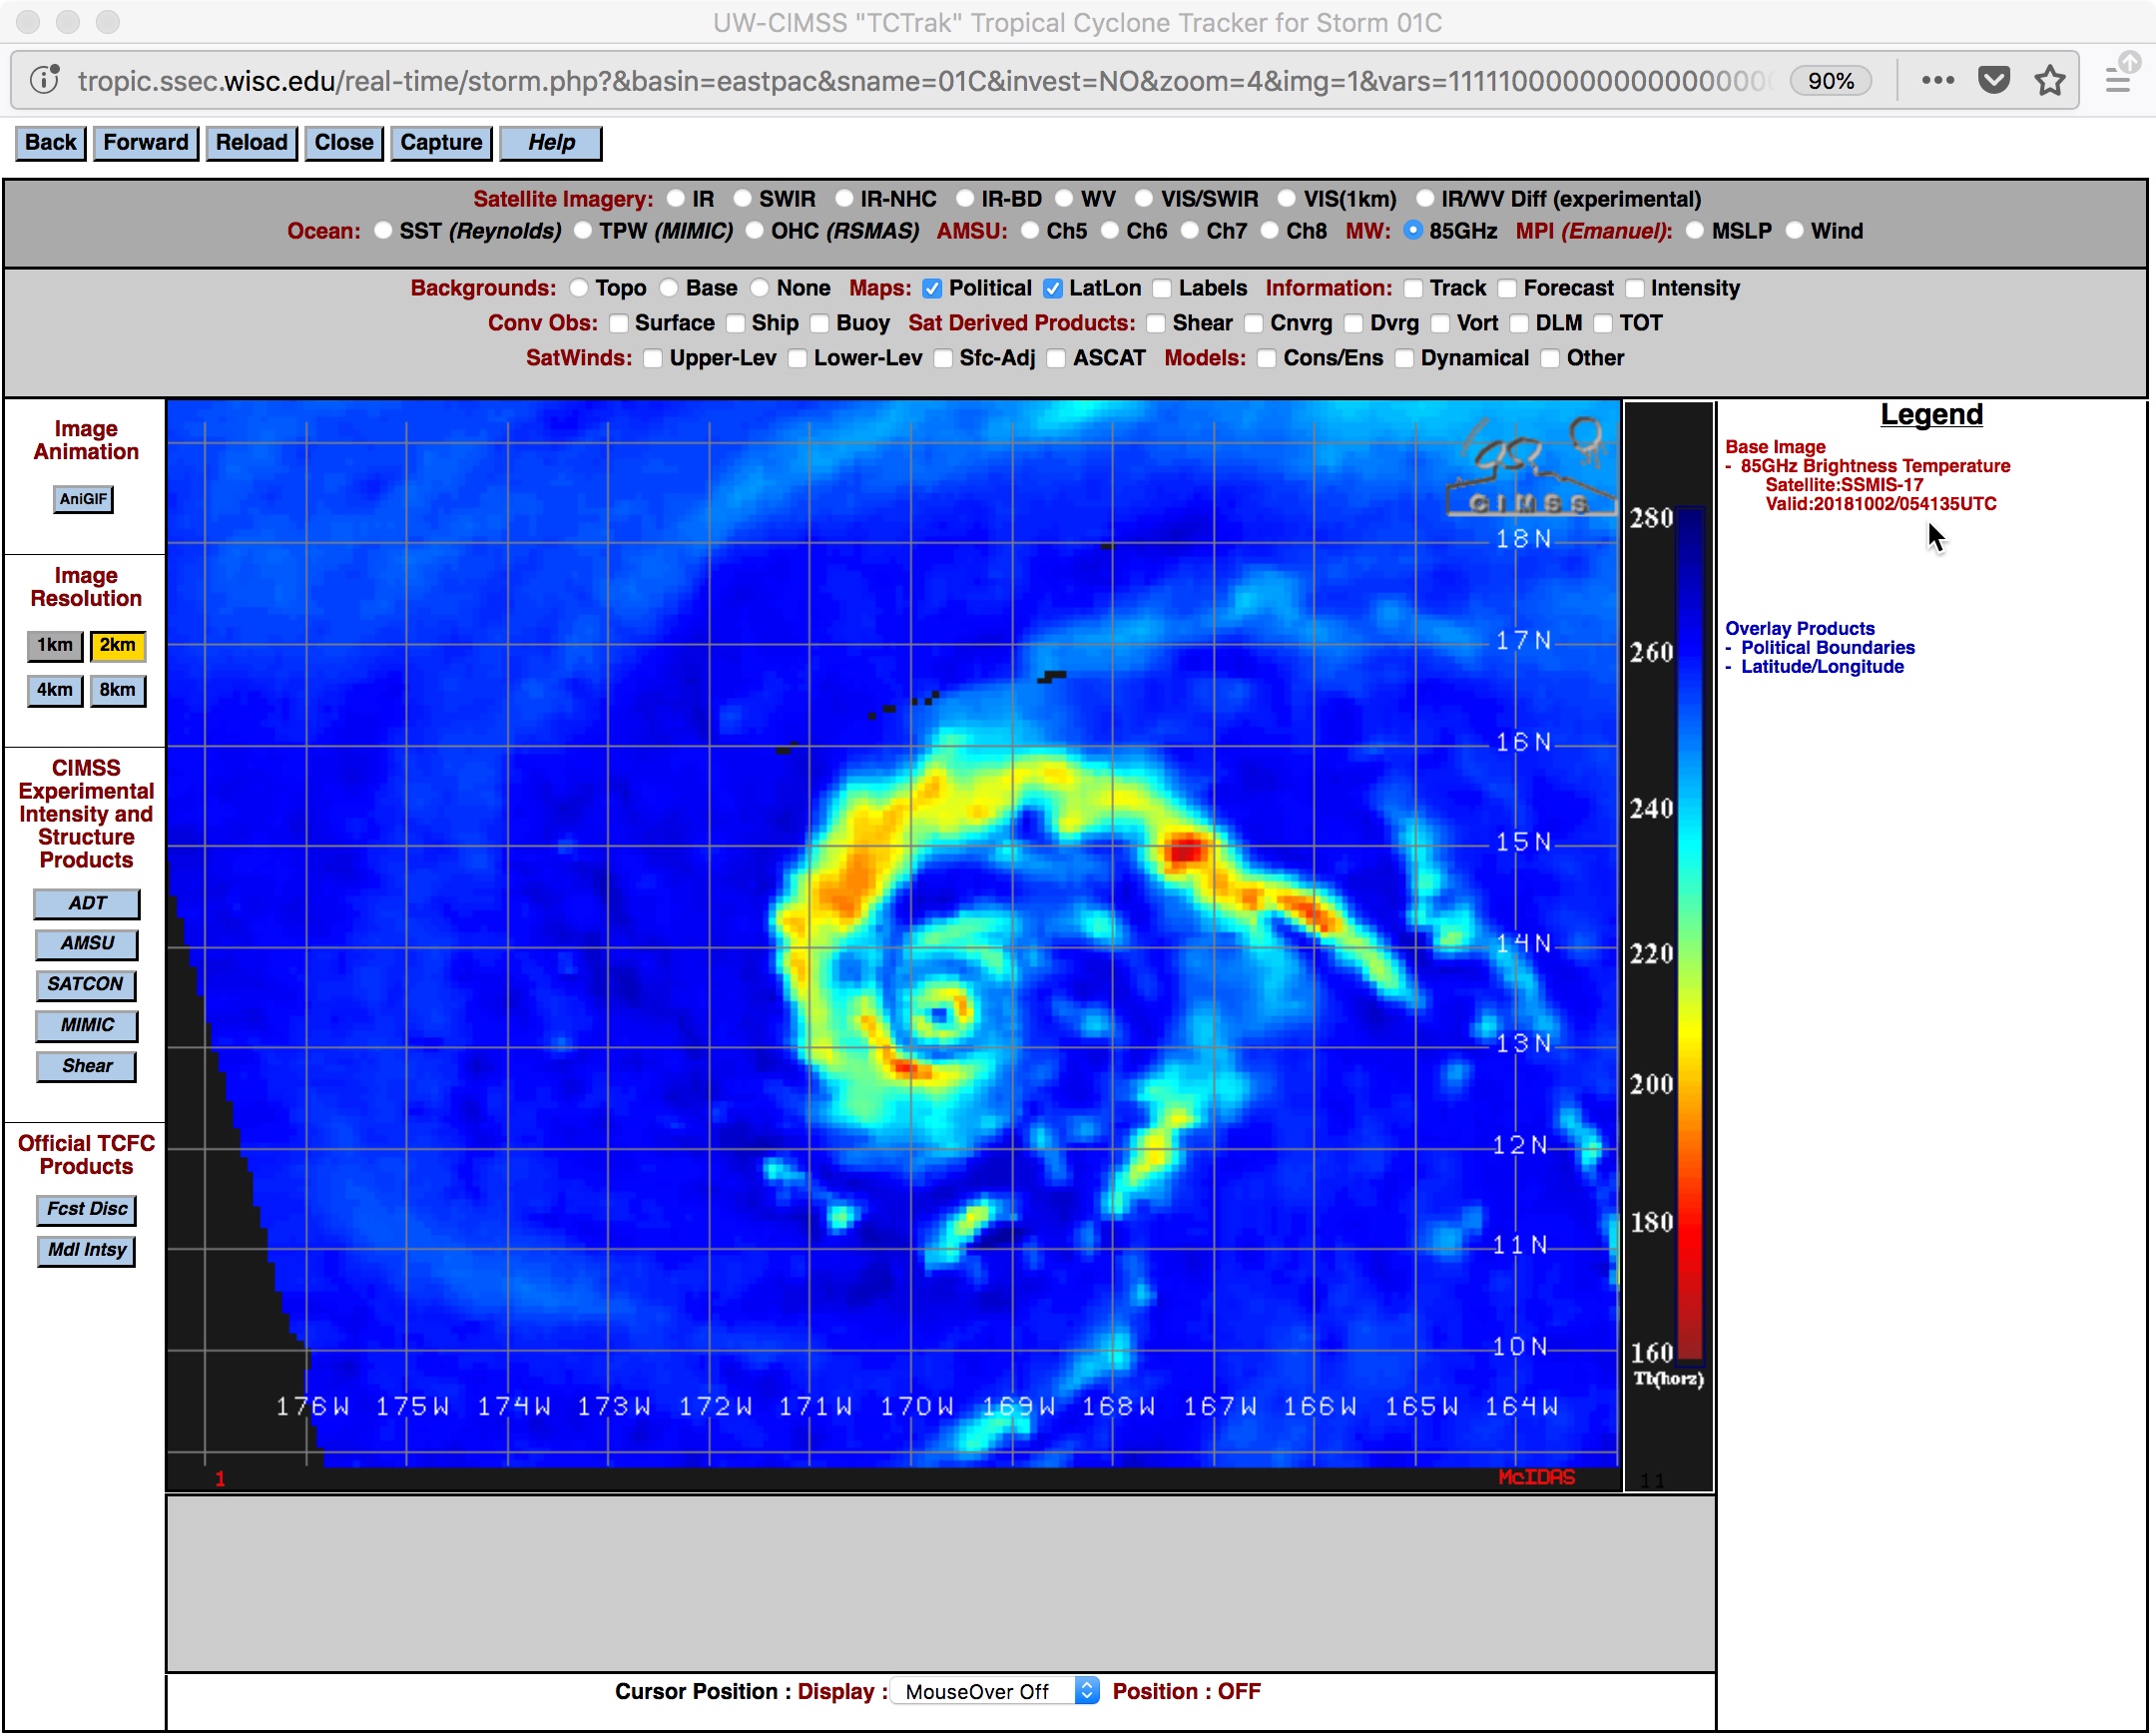Click the Forward button

(x=146, y=143)
